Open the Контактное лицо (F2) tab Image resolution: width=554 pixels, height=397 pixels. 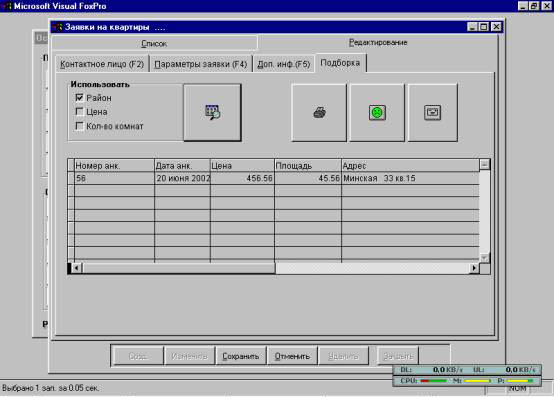(102, 64)
